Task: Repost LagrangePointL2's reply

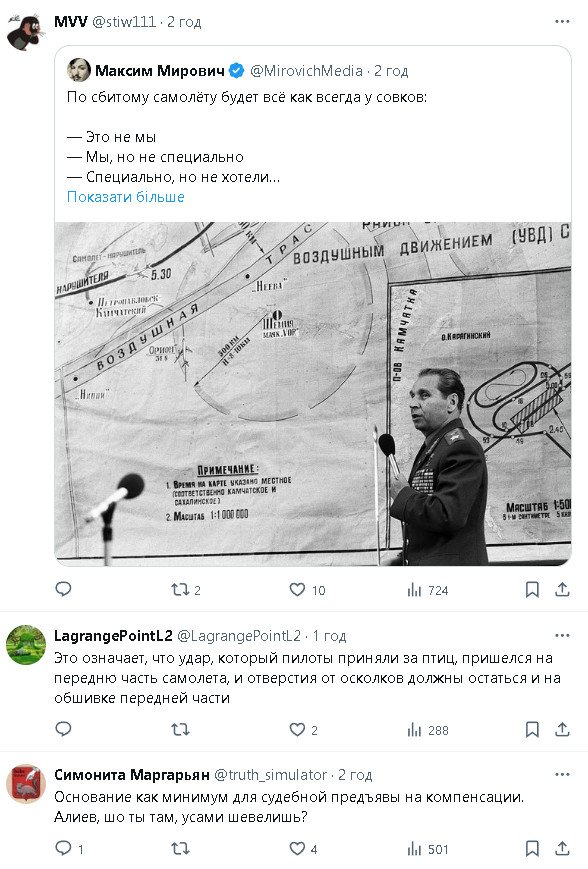Action: click(180, 729)
